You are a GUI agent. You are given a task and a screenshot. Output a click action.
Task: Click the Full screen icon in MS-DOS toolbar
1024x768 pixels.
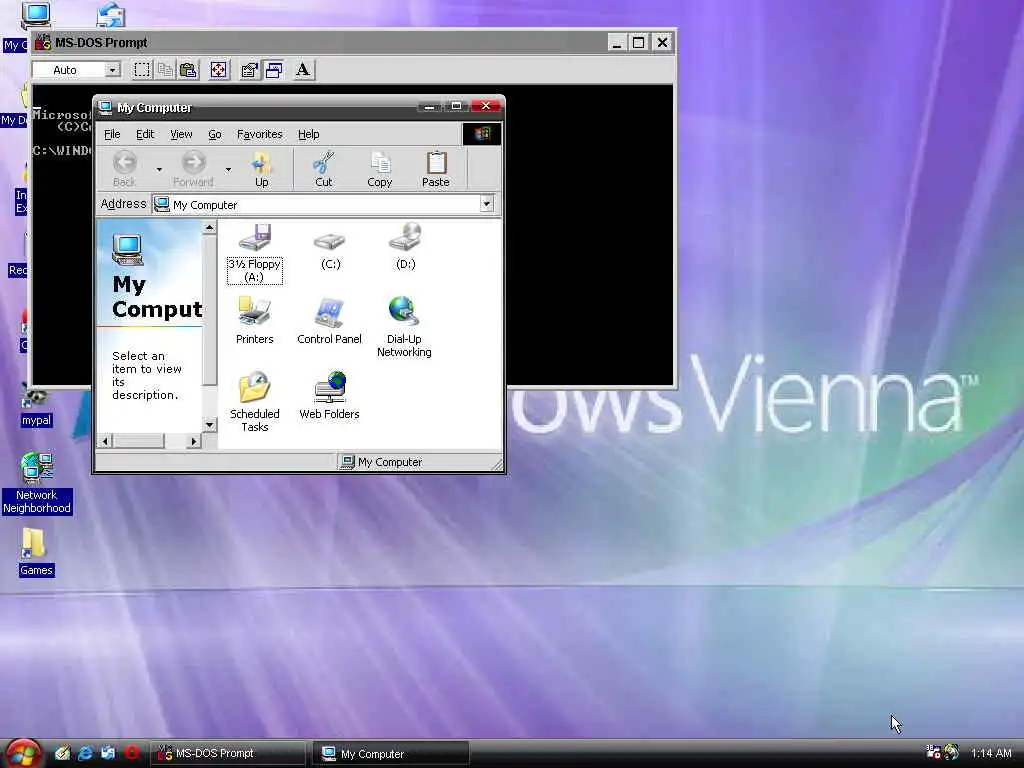coord(219,70)
